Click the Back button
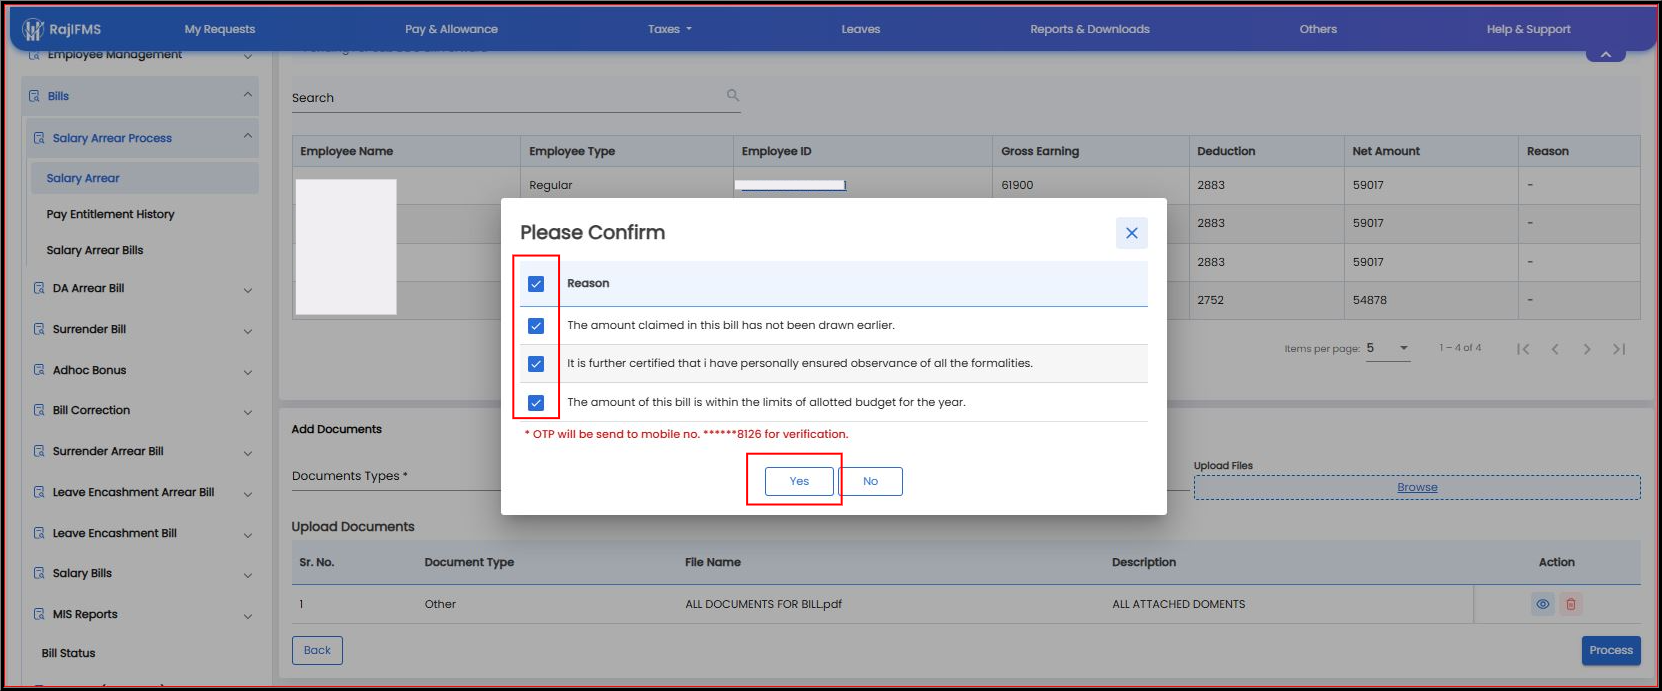The image size is (1662, 691). 317,650
